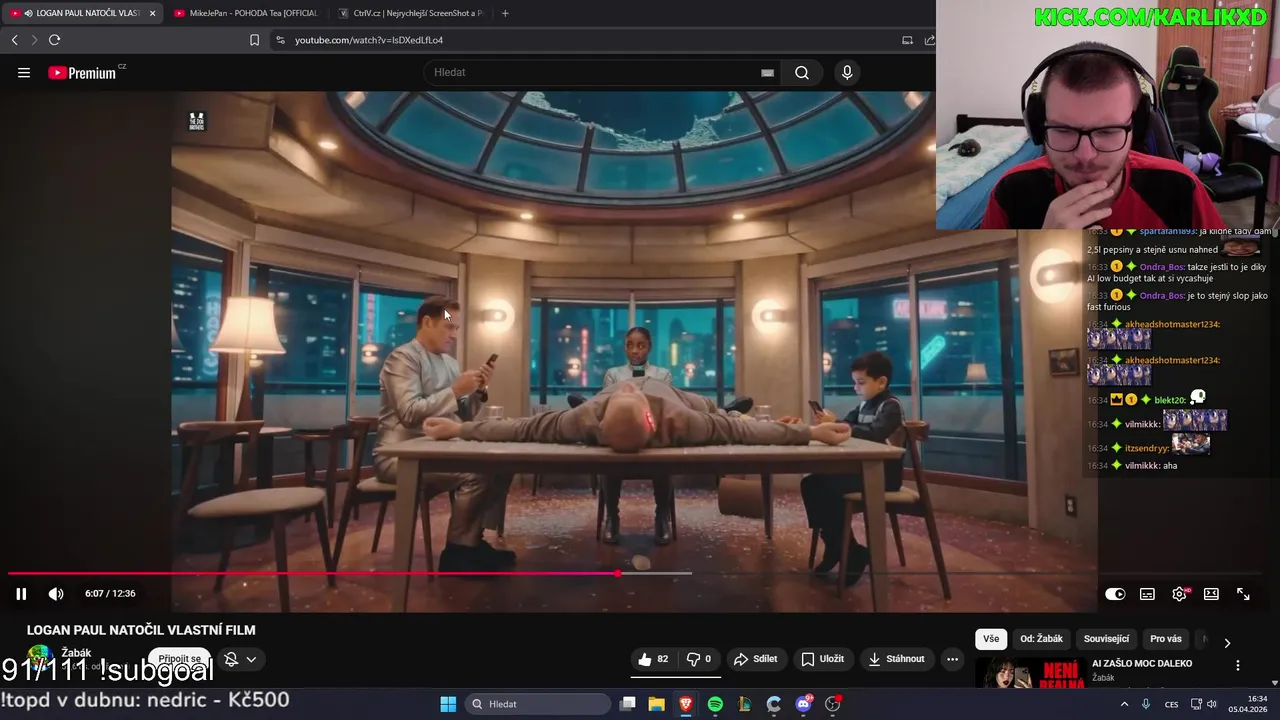Open the player settings gear
The width and height of the screenshot is (1280, 720).
coord(1179,594)
